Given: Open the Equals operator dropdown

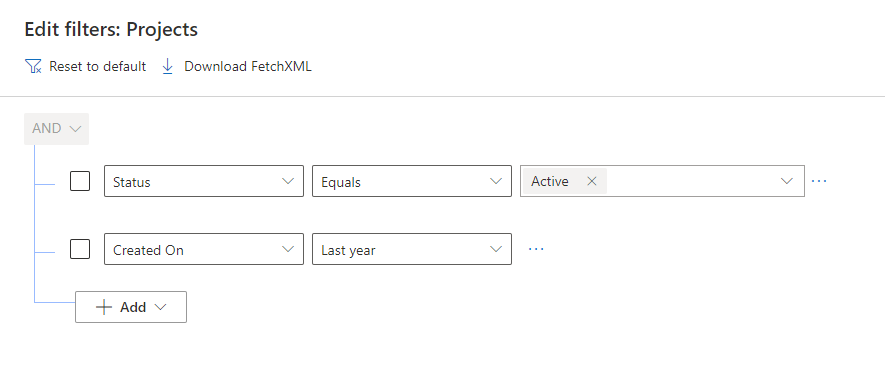Looking at the screenshot, I should [x=412, y=181].
